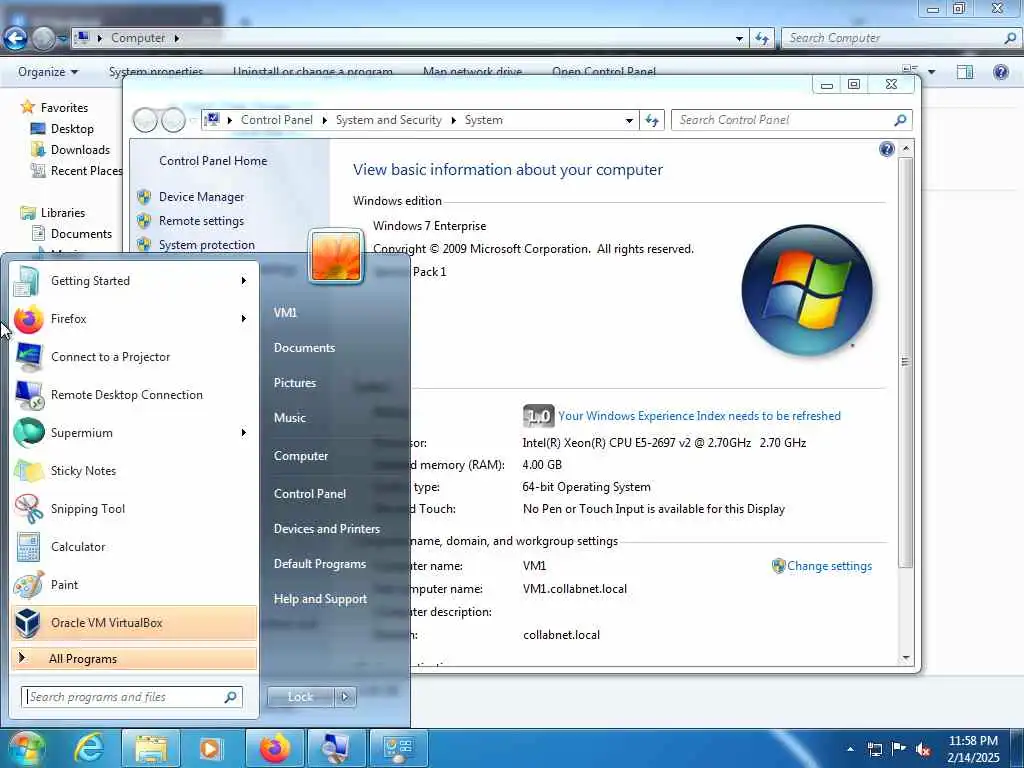Click the network tray icon
The image size is (1024, 768).
[874, 750]
